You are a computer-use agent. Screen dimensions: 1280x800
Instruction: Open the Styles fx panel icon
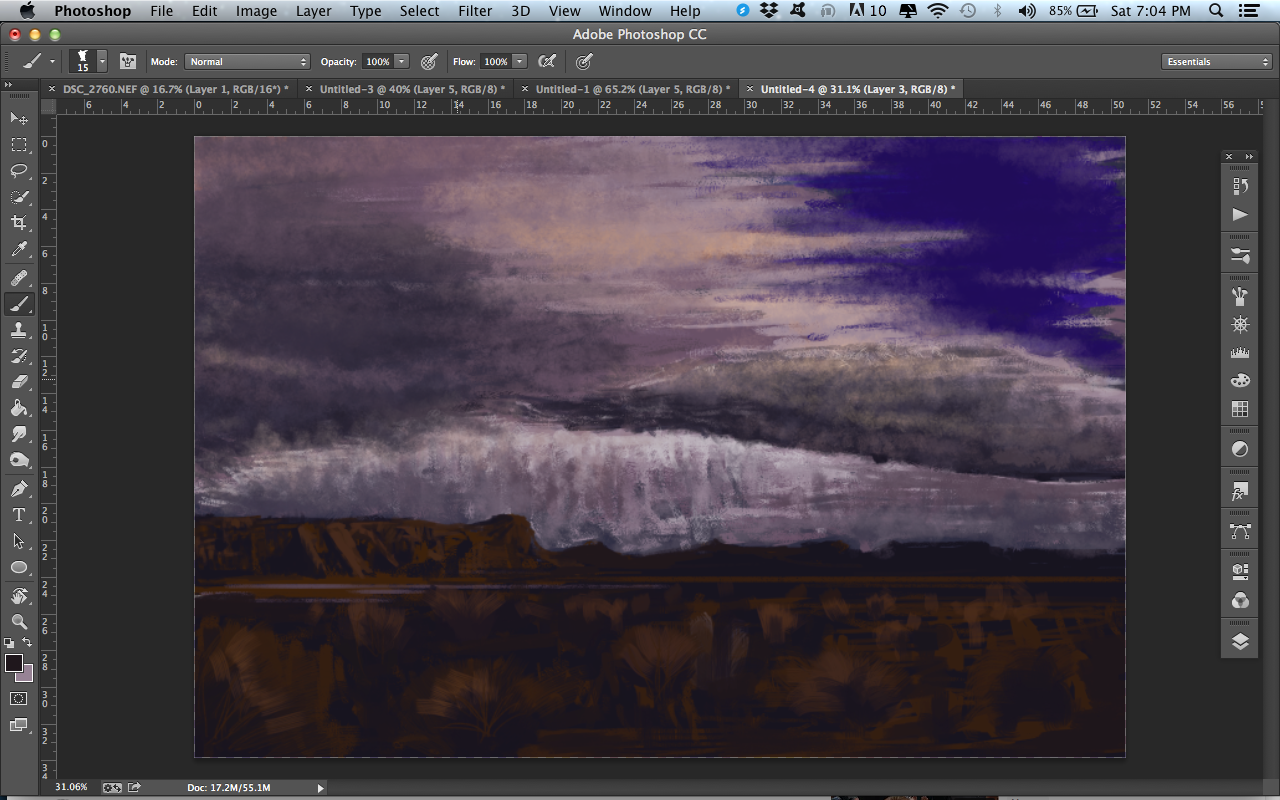coord(1240,491)
